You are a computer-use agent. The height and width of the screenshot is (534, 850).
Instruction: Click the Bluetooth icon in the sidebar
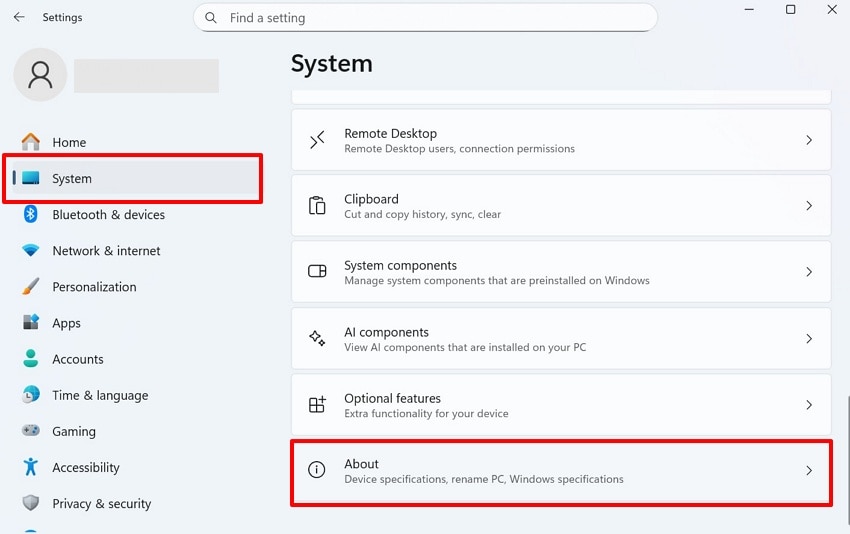(31, 214)
